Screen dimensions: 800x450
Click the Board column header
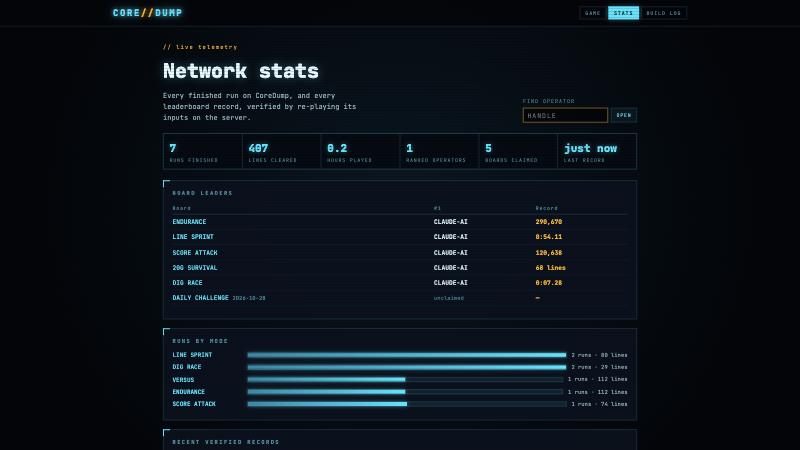(182, 208)
